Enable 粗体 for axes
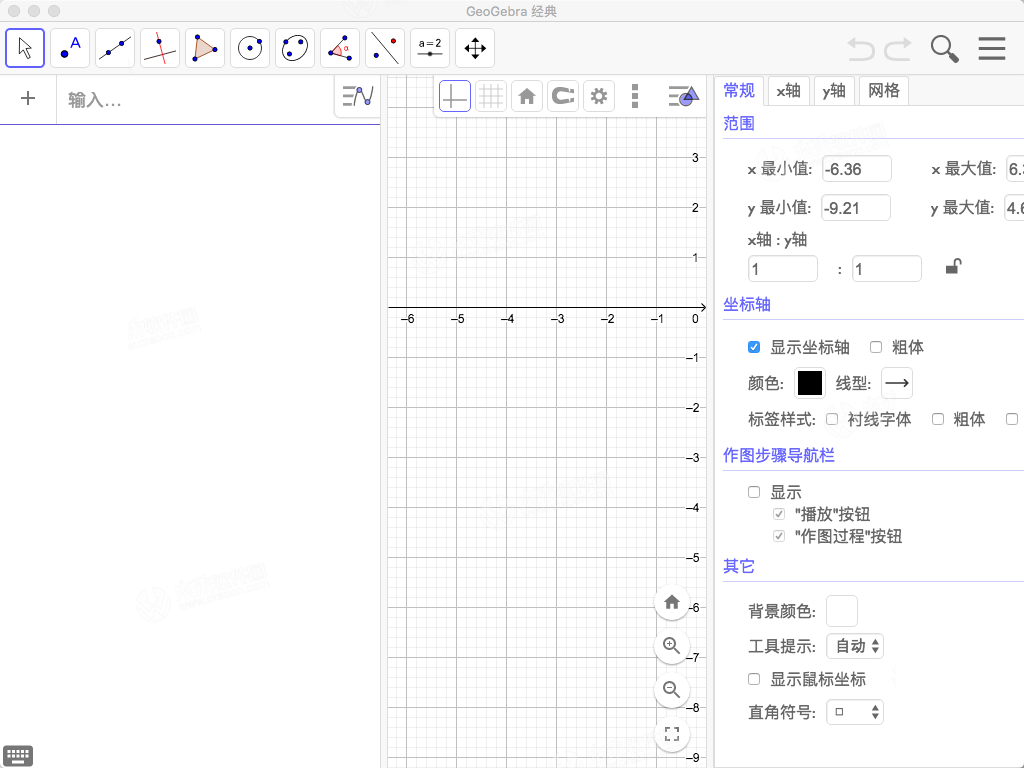The image size is (1024, 768). (876, 347)
